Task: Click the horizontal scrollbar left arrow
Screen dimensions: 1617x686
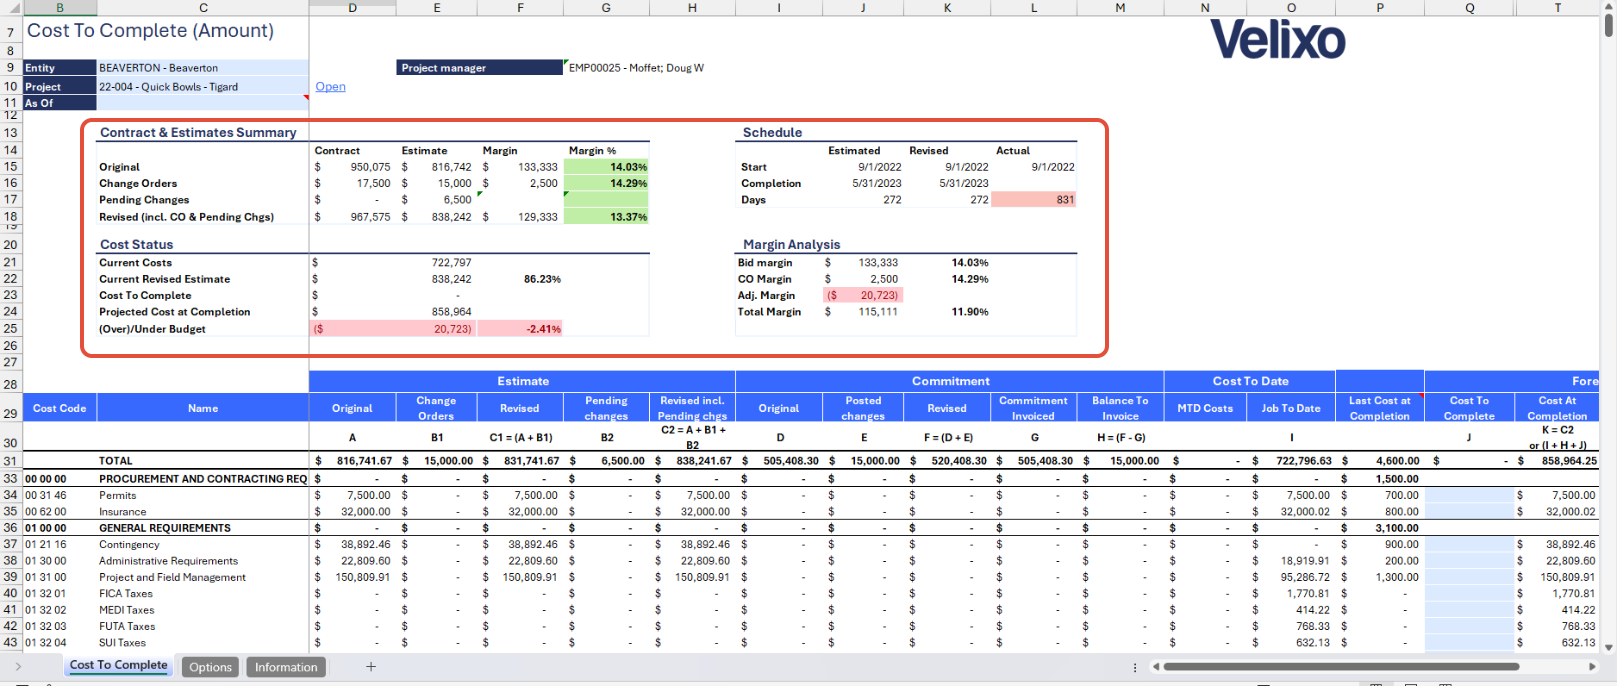Action: 1156,667
